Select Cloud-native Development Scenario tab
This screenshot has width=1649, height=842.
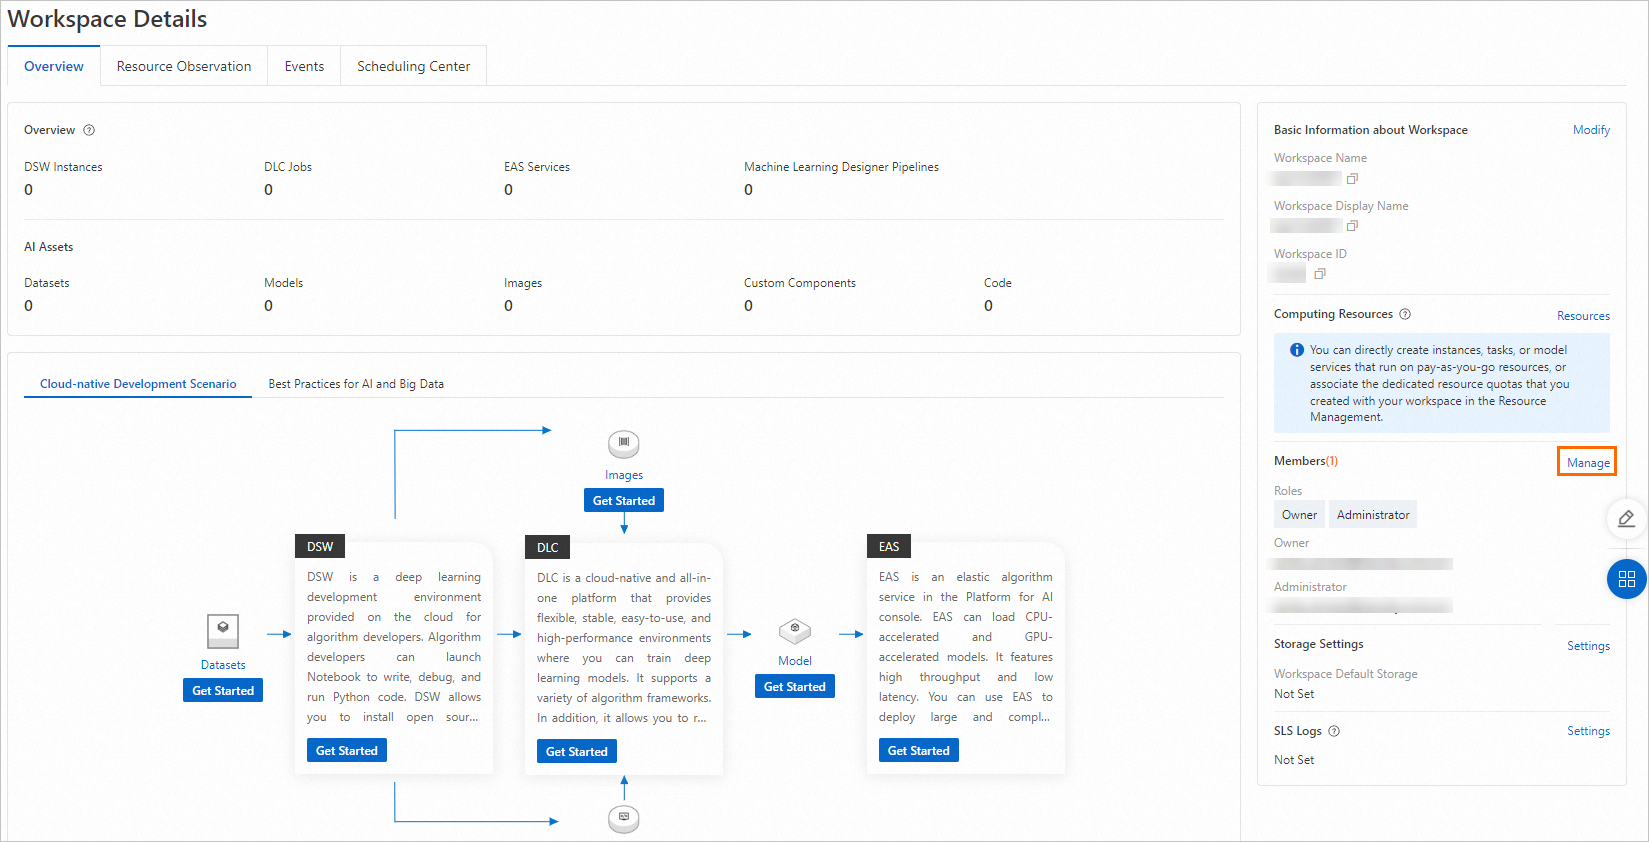138,384
